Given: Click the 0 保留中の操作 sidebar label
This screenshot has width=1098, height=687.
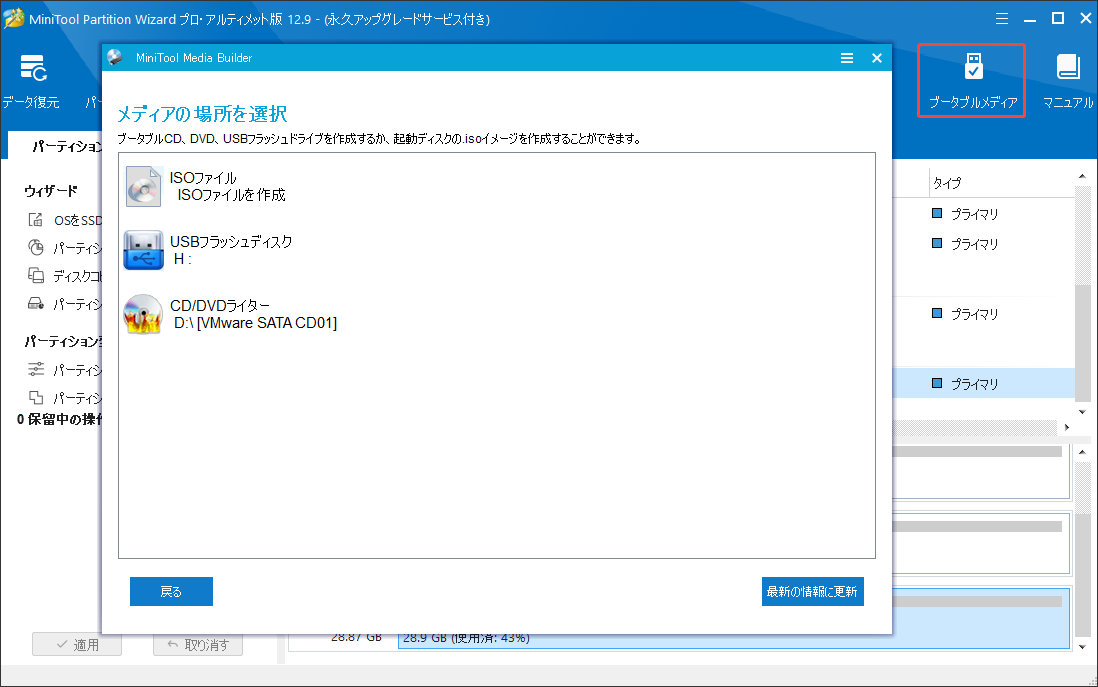Looking at the screenshot, I should point(59,419).
